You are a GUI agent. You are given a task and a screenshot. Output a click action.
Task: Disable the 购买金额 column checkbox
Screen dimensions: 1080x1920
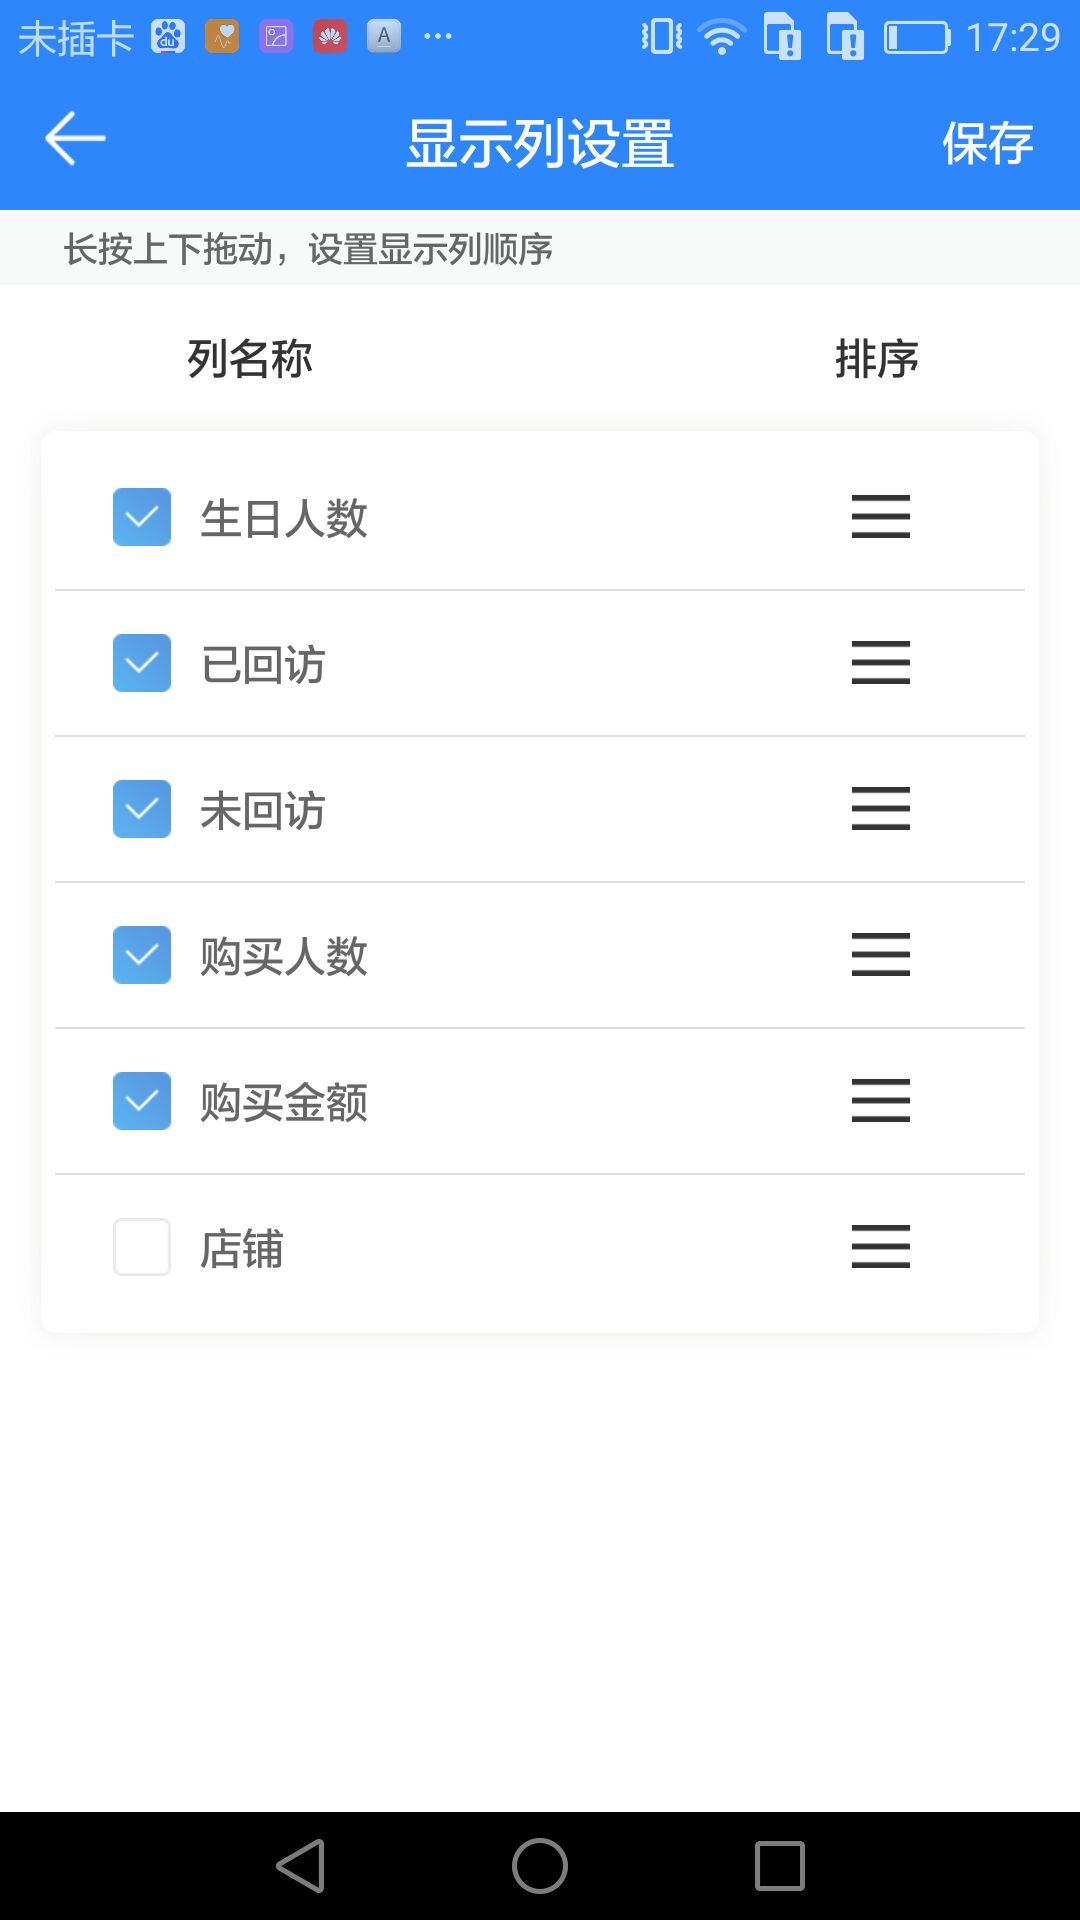point(142,1101)
